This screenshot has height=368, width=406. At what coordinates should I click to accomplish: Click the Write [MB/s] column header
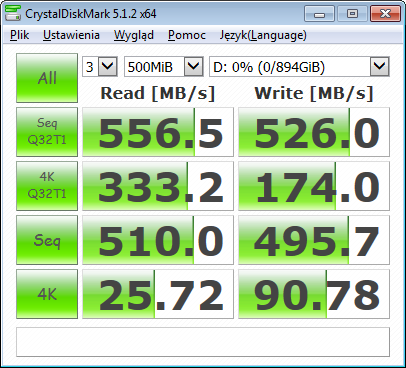click(x=314, y=93)
